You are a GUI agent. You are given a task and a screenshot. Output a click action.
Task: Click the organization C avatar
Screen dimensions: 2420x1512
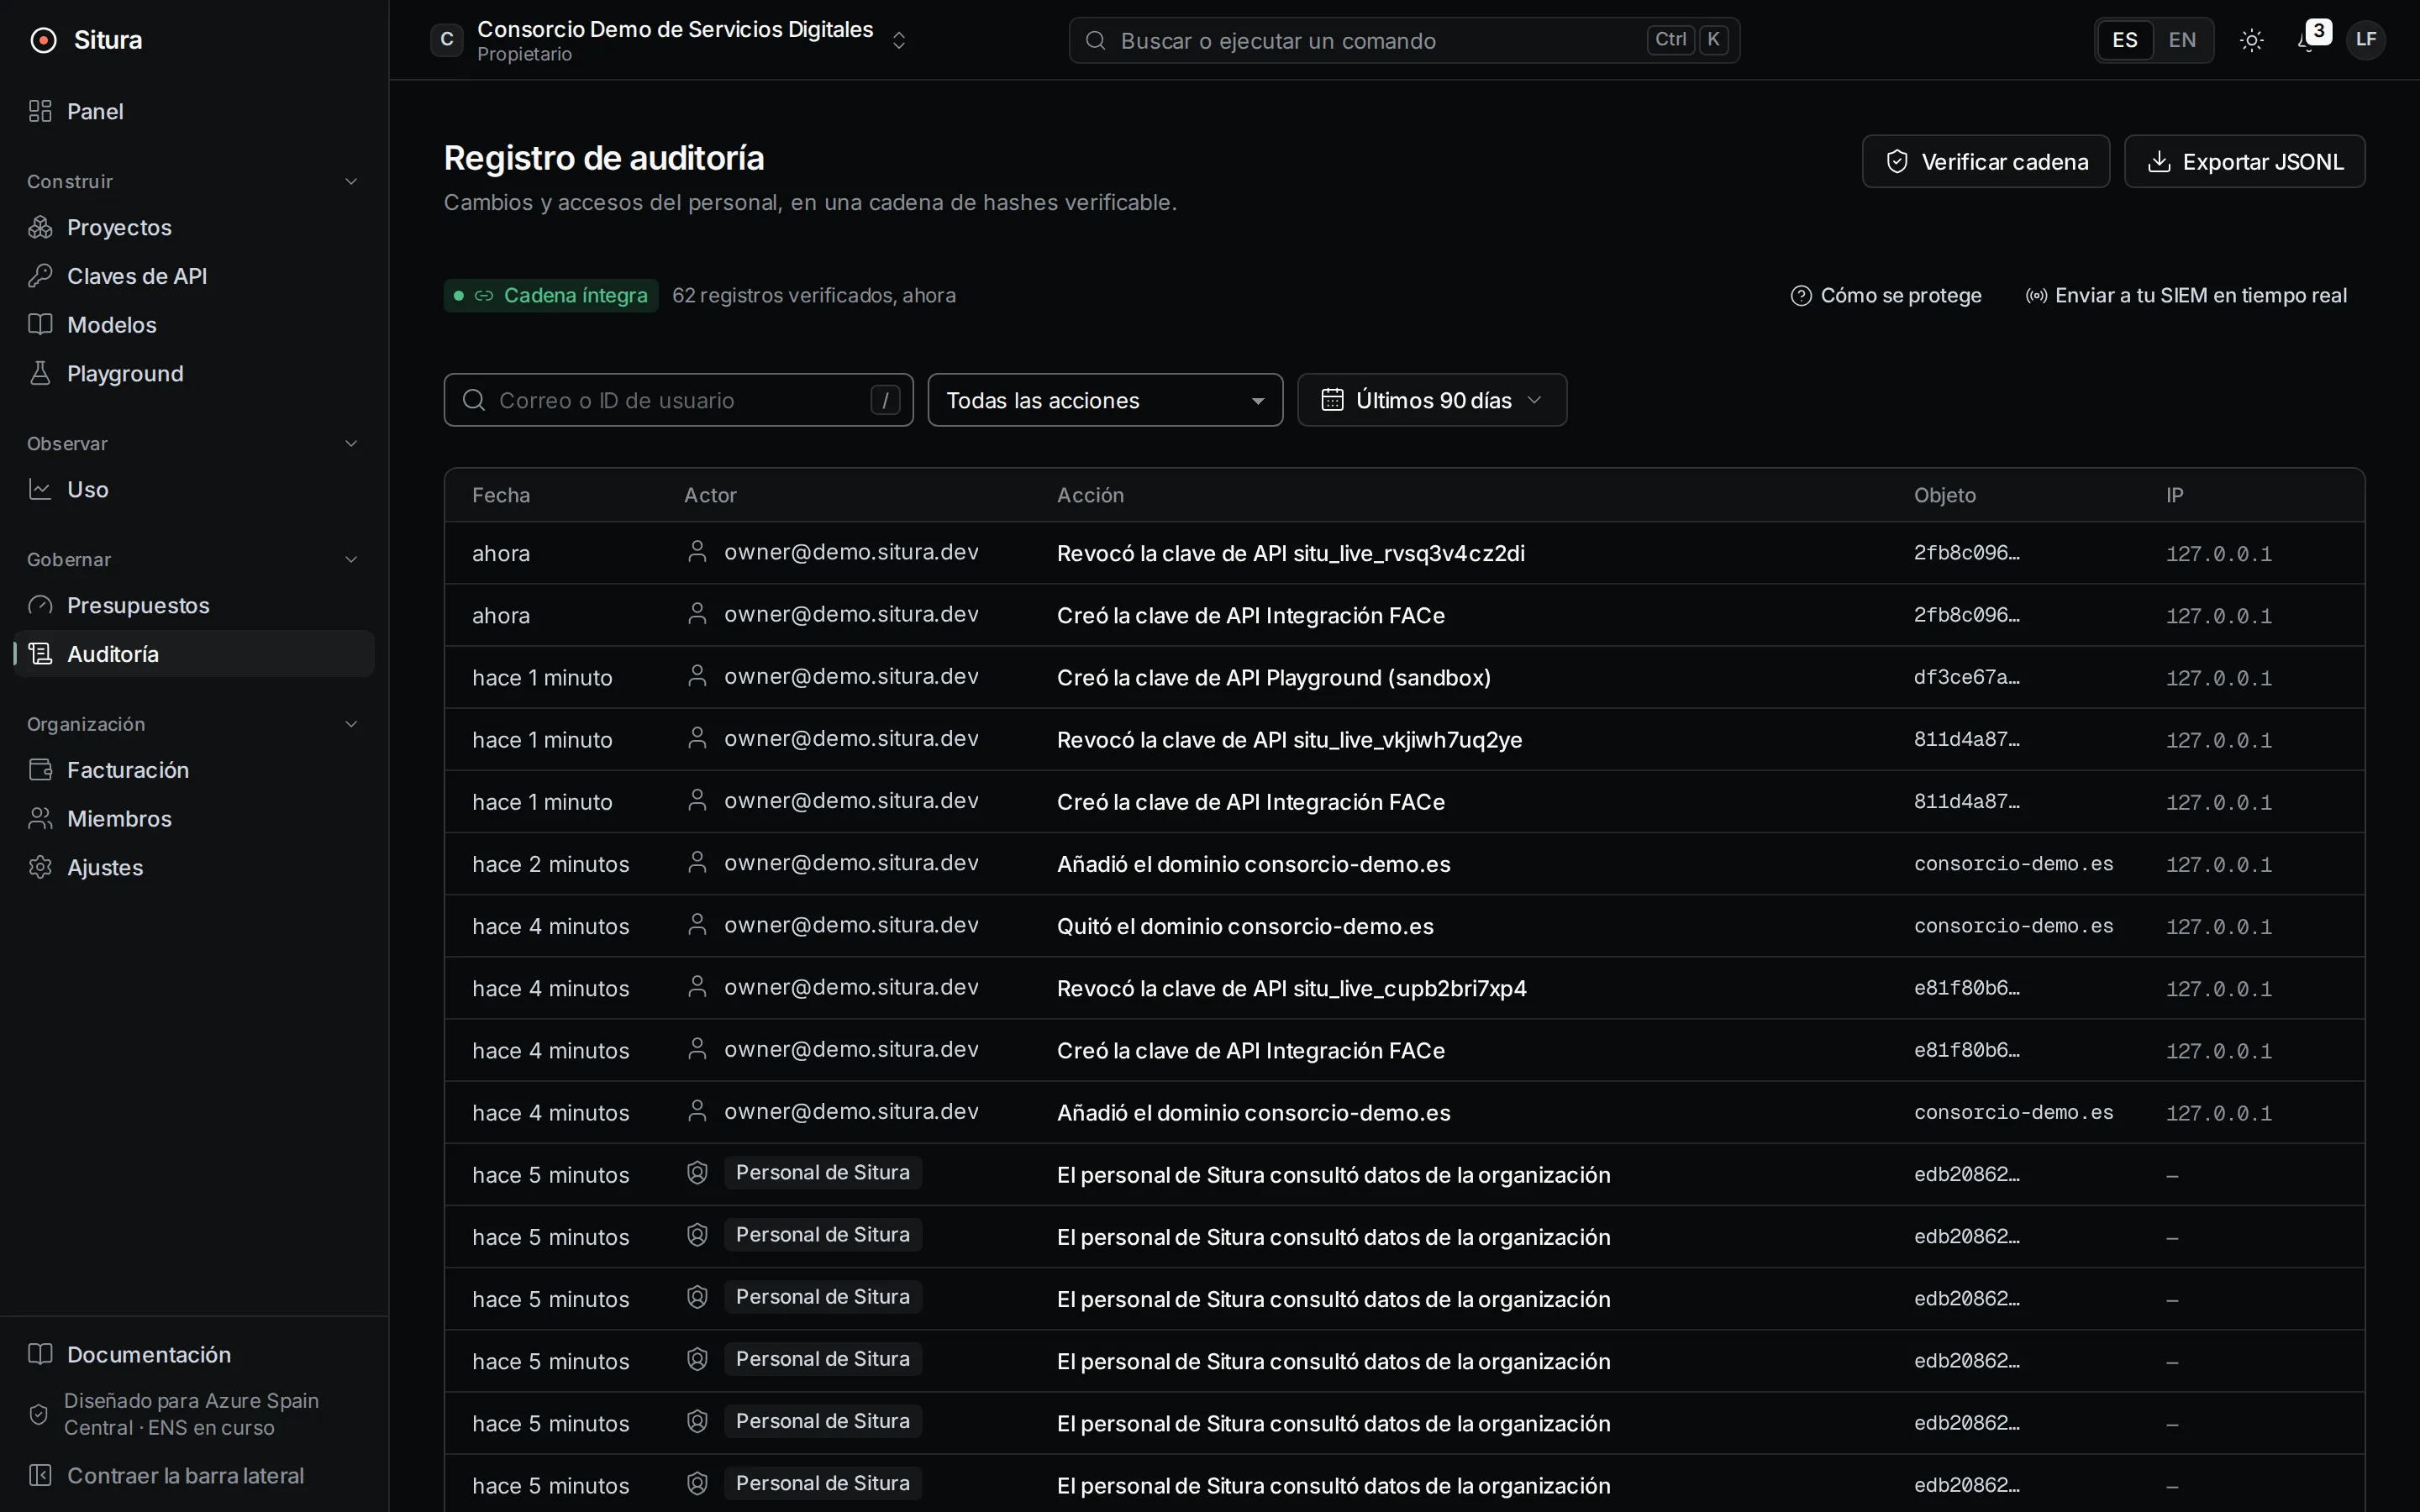[447, 40]
